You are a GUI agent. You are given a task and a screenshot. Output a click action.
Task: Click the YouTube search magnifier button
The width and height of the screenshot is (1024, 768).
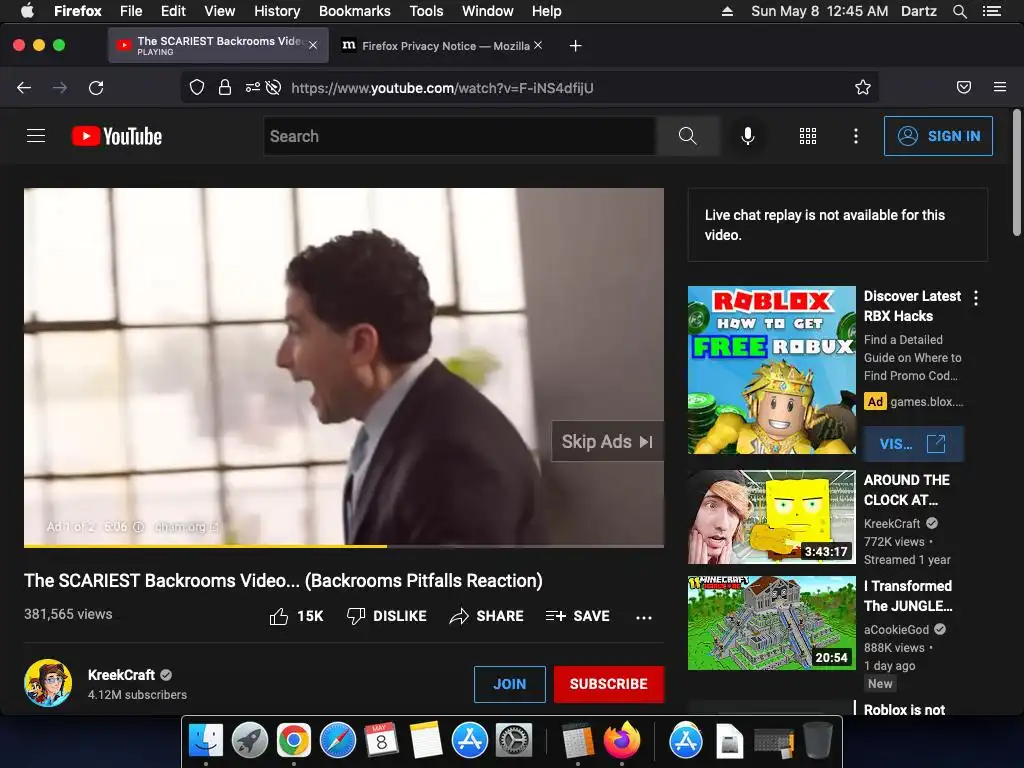point(688,136)
